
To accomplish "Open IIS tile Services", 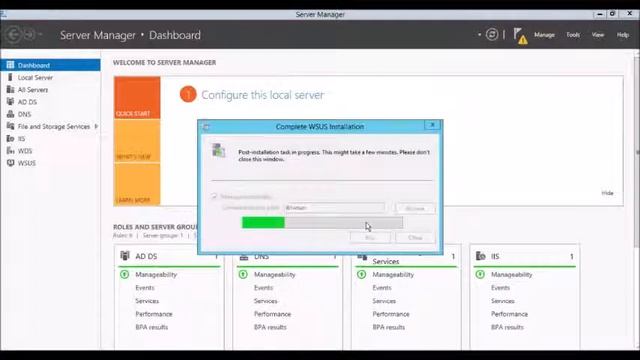I will (x=502, y=301).
